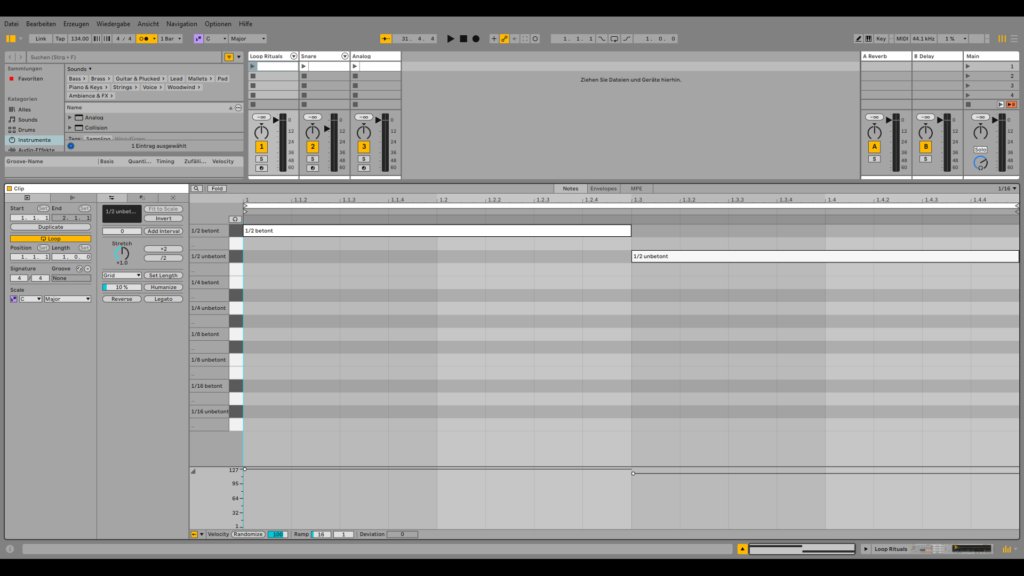Open the Grid dropdown in note tools
Image resolution: width=1024 pixels, height=576 pixels.
pos(121,275)
